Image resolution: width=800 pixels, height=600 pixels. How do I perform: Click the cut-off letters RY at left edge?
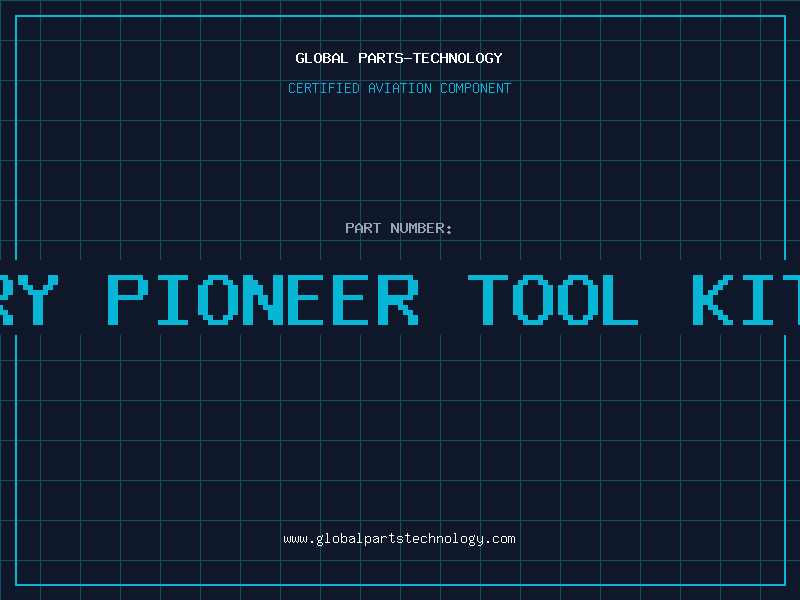pos(29,299)
